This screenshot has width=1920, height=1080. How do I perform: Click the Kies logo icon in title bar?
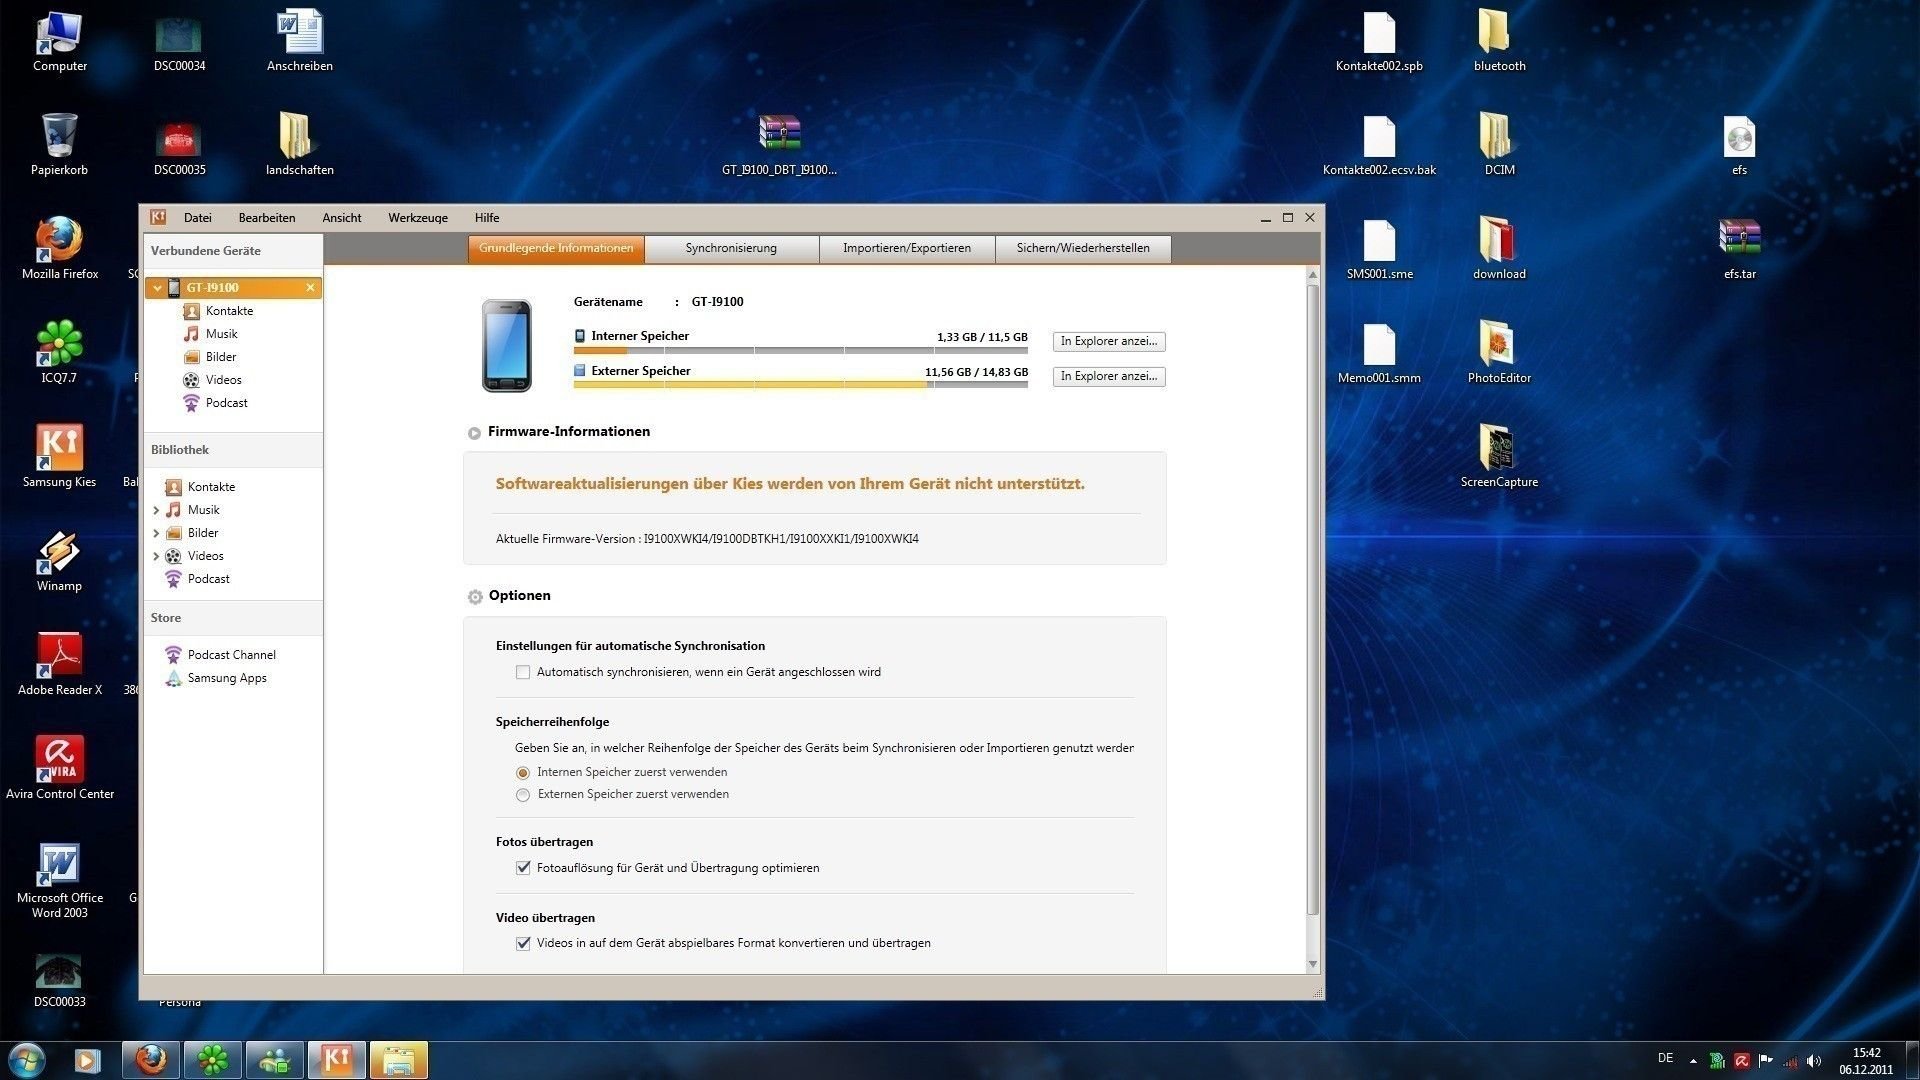point(158,217)
